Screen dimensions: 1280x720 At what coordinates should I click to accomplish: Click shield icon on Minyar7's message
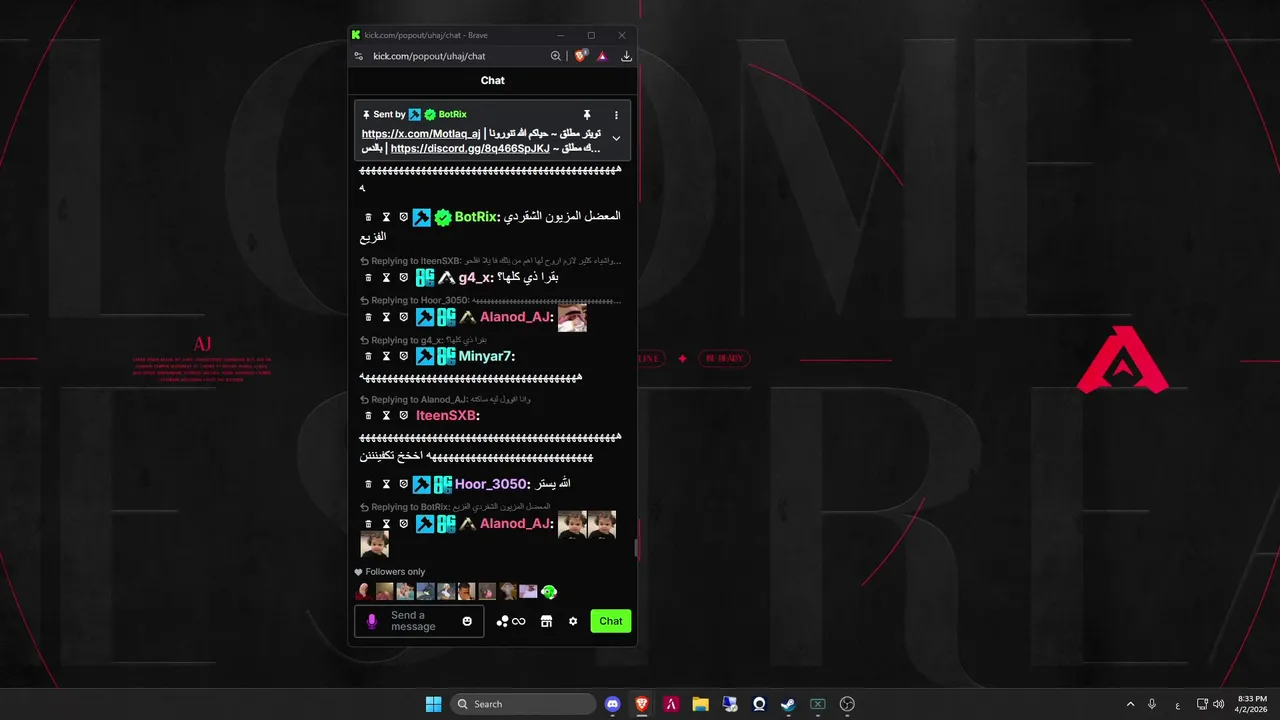[404, 356]
